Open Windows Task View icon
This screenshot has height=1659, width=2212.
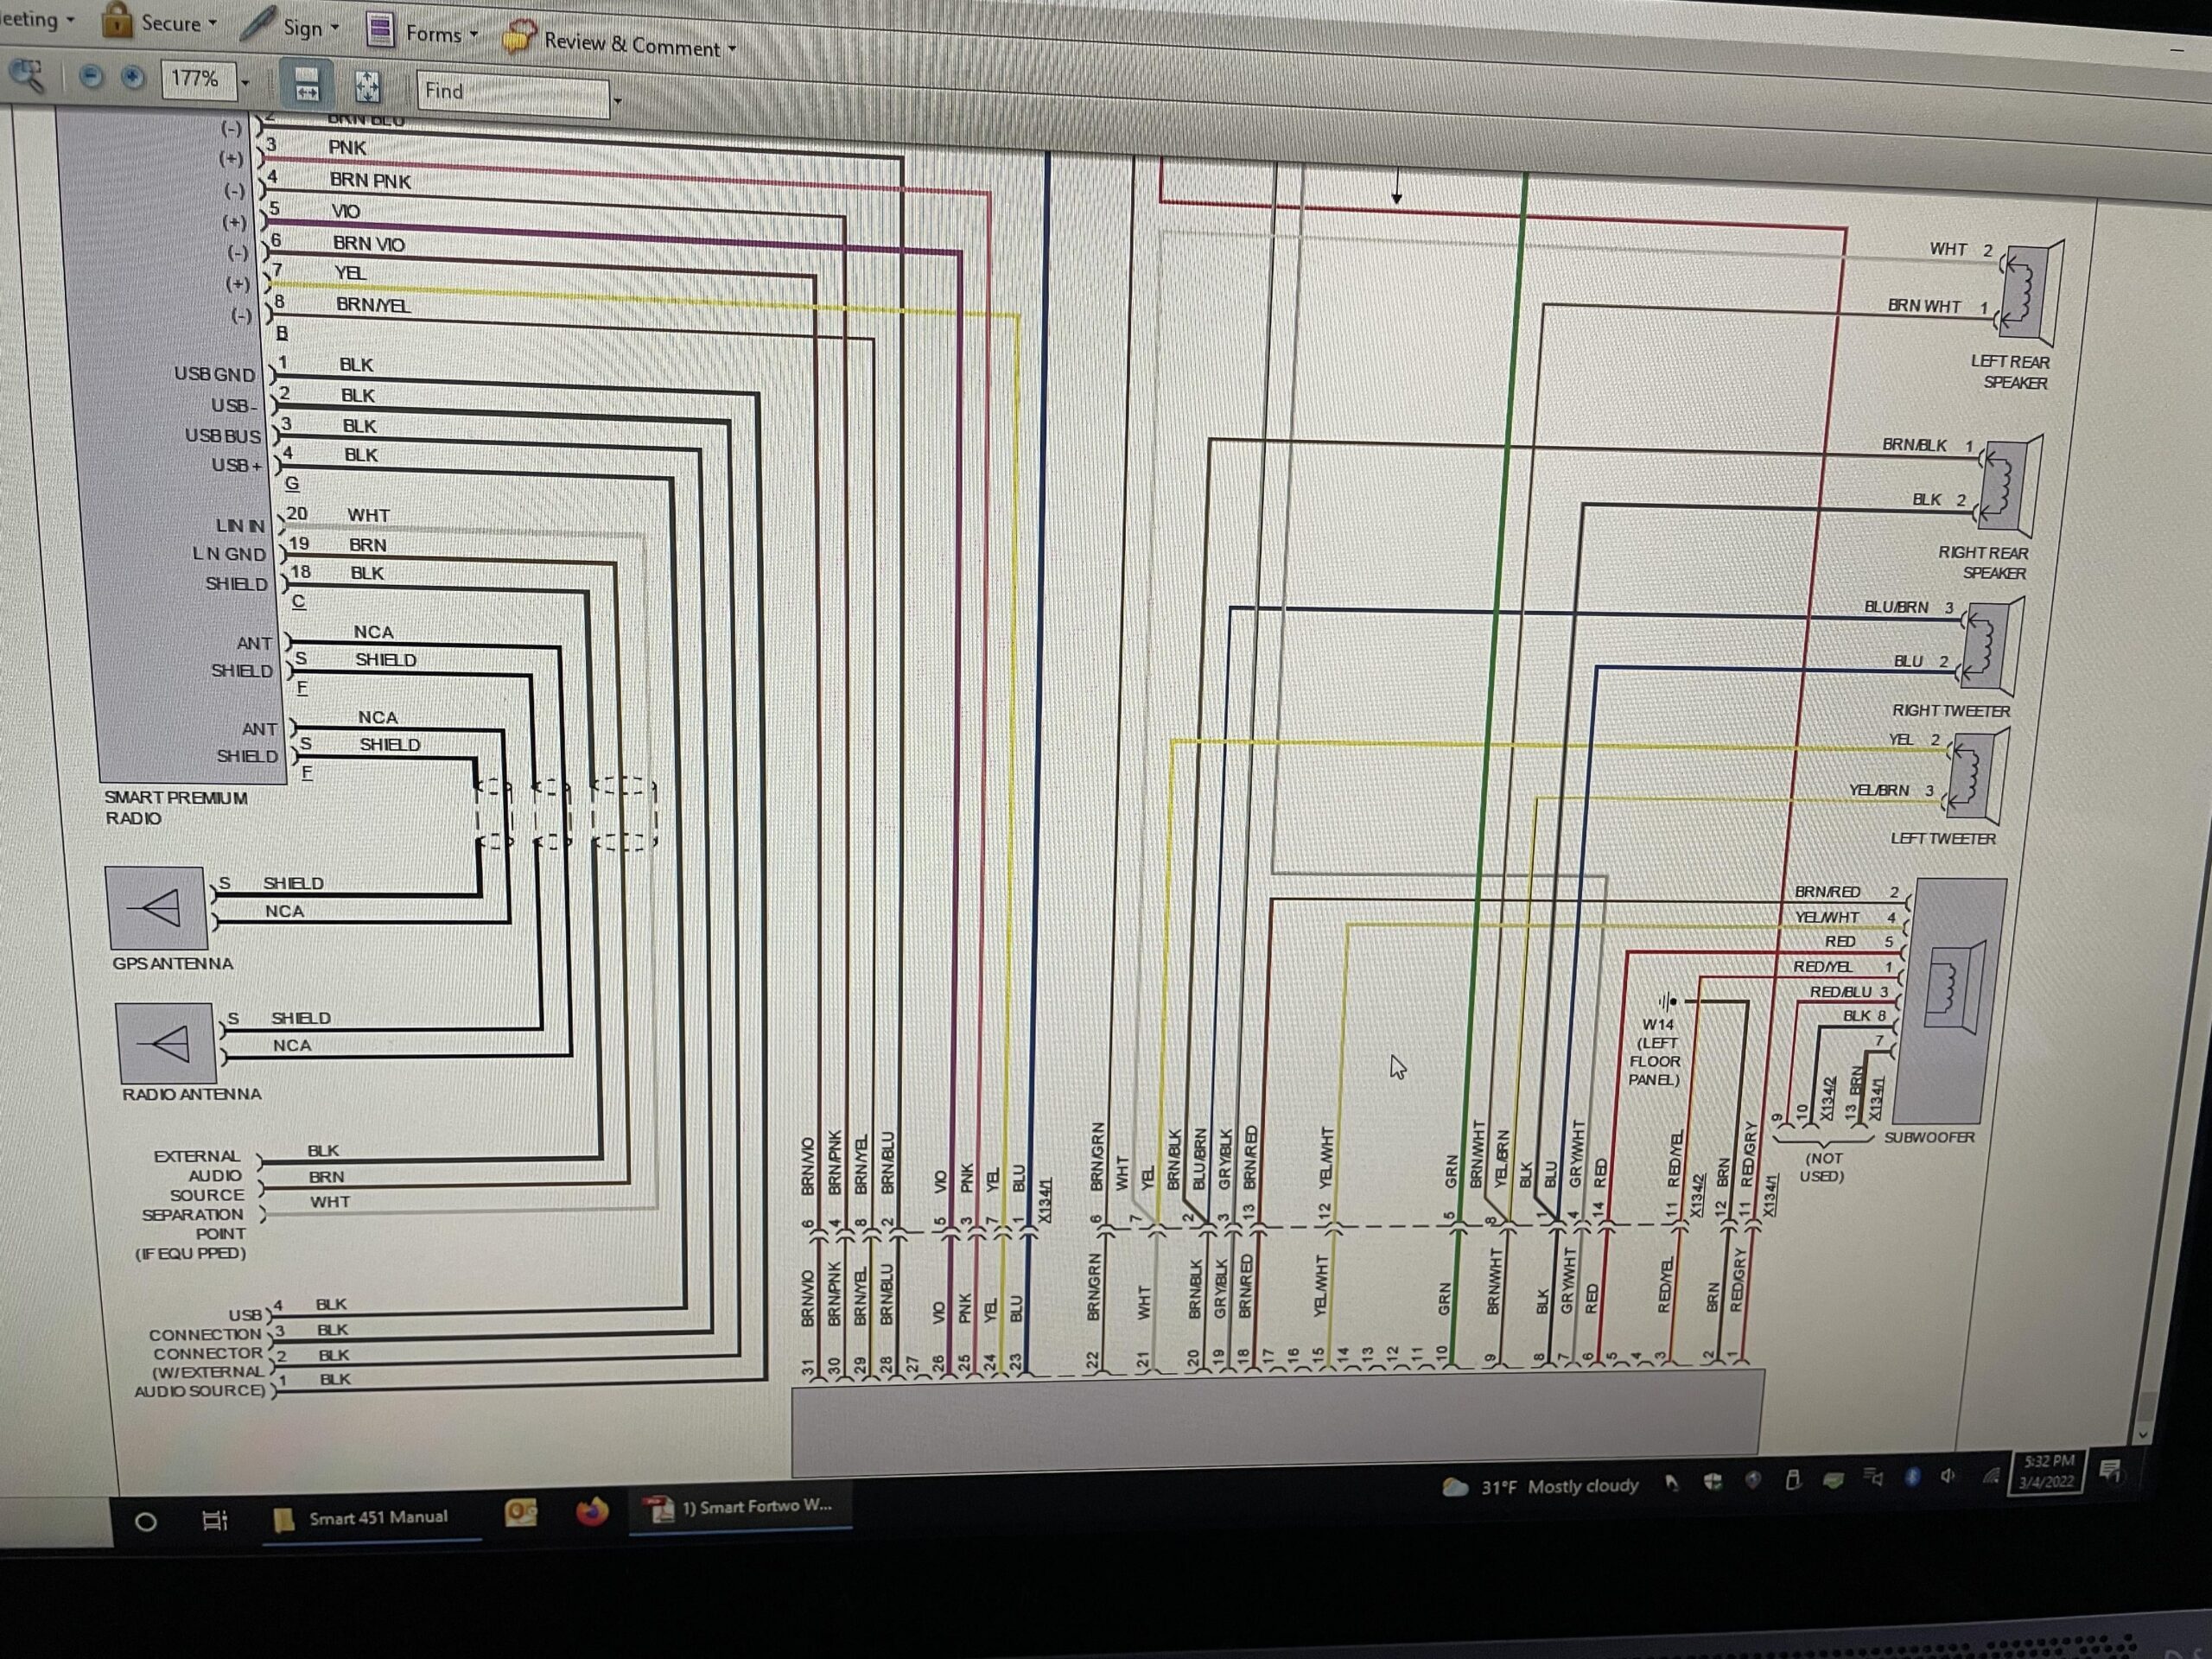214,1521
